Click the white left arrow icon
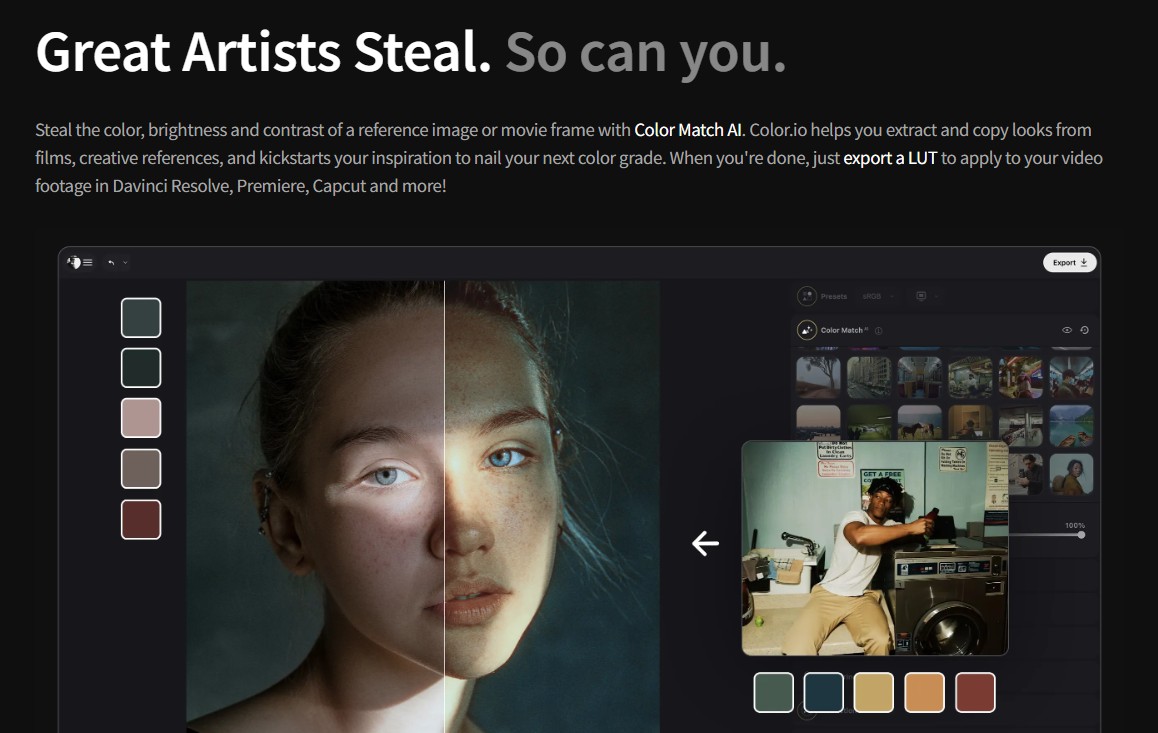 (705, 543)
